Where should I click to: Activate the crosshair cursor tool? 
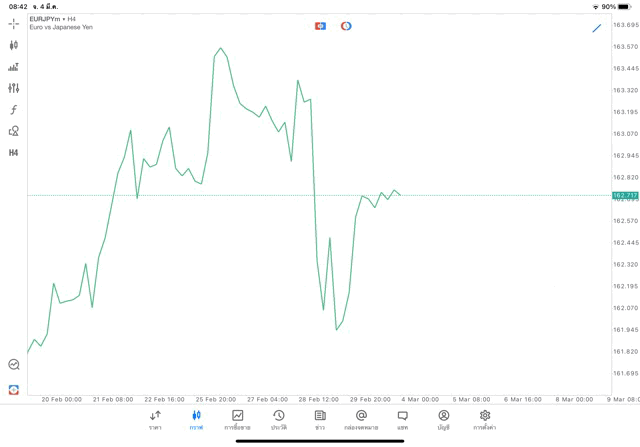coord(14,23)
